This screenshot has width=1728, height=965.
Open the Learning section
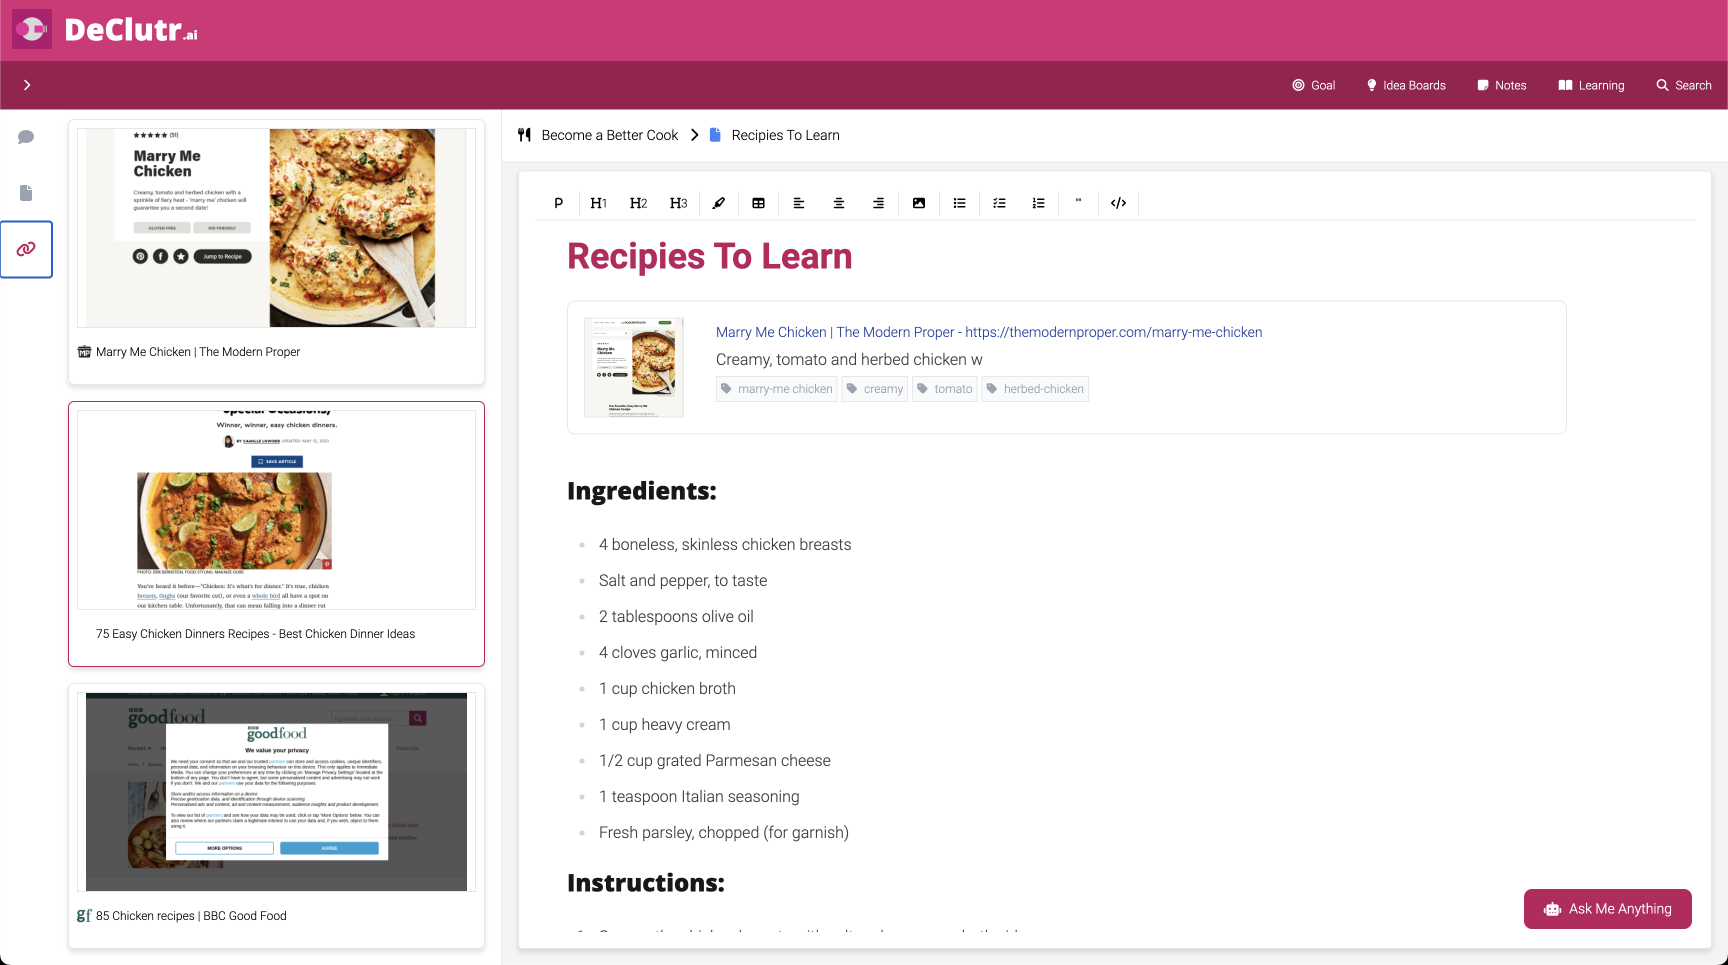point(1591,85)
